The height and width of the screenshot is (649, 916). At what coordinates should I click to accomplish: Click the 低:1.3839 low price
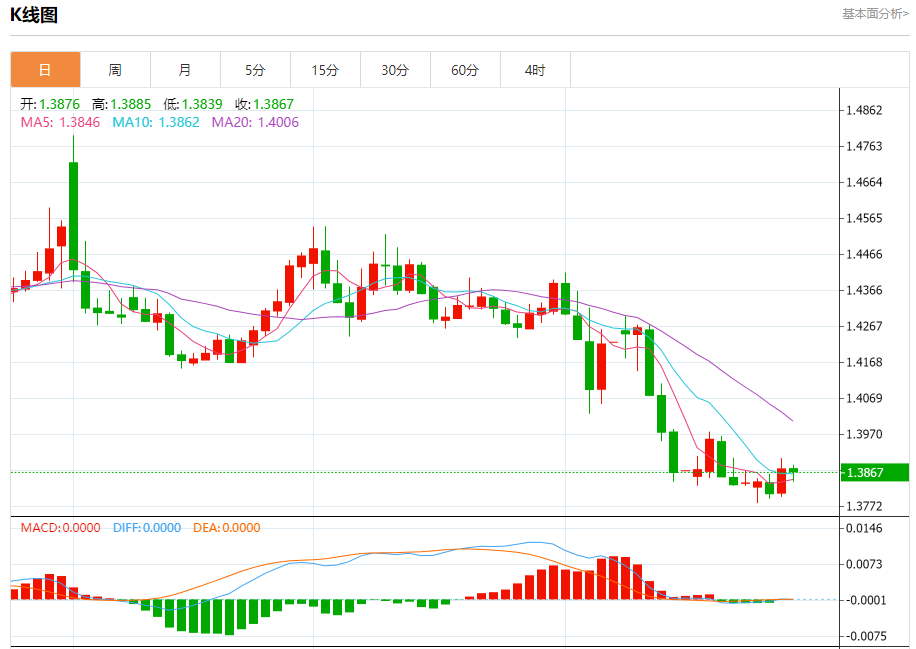tap(193, 104)
